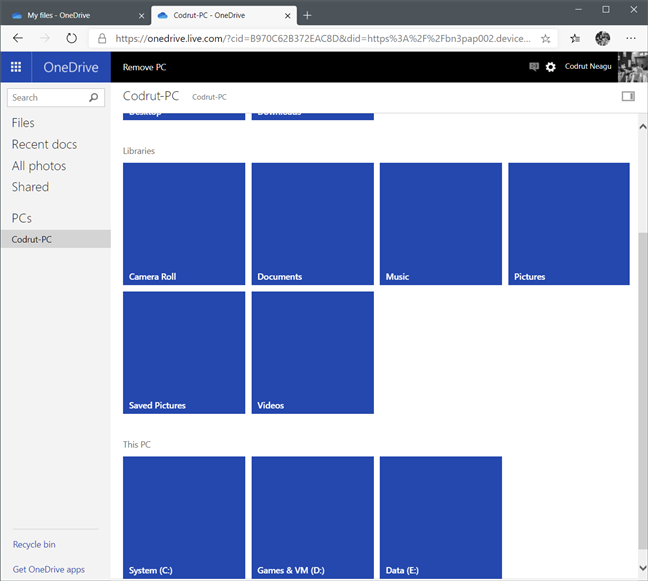Open the Recycle bin link
Image resolution: width=648 pixels, height=581 pixels.
point(34,545)
